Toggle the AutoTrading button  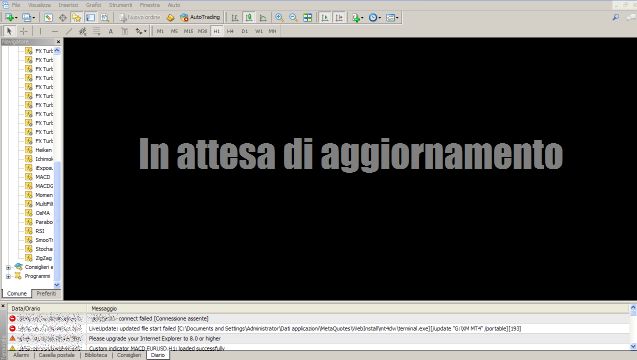click(x=200, y=17)
